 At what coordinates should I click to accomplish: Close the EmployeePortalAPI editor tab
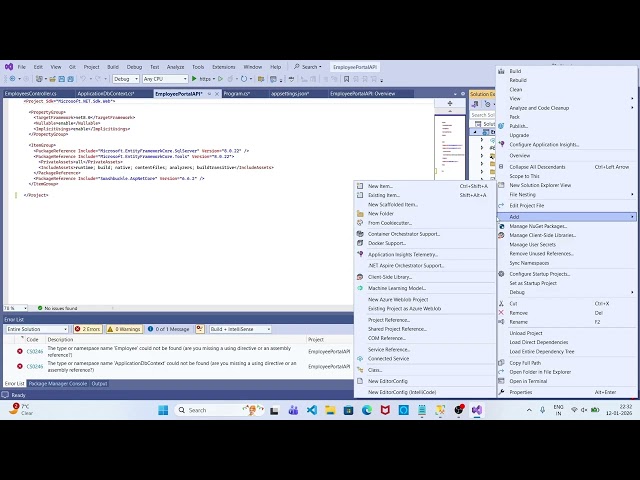point(217,94)
